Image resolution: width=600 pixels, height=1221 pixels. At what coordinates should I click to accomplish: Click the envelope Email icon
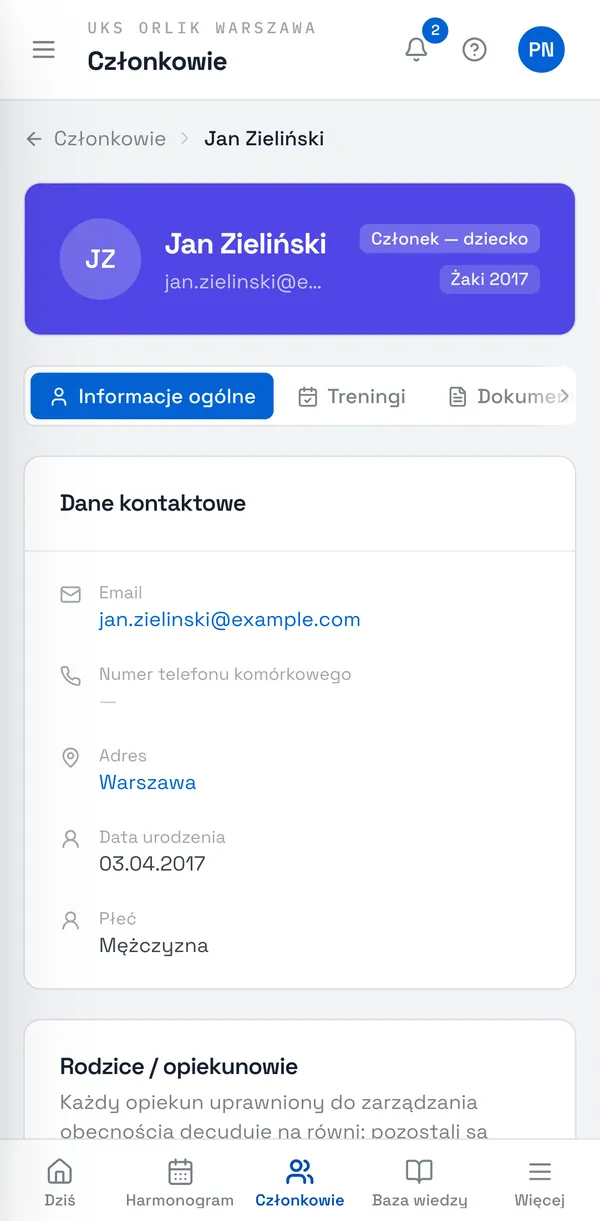coord(70,595)
